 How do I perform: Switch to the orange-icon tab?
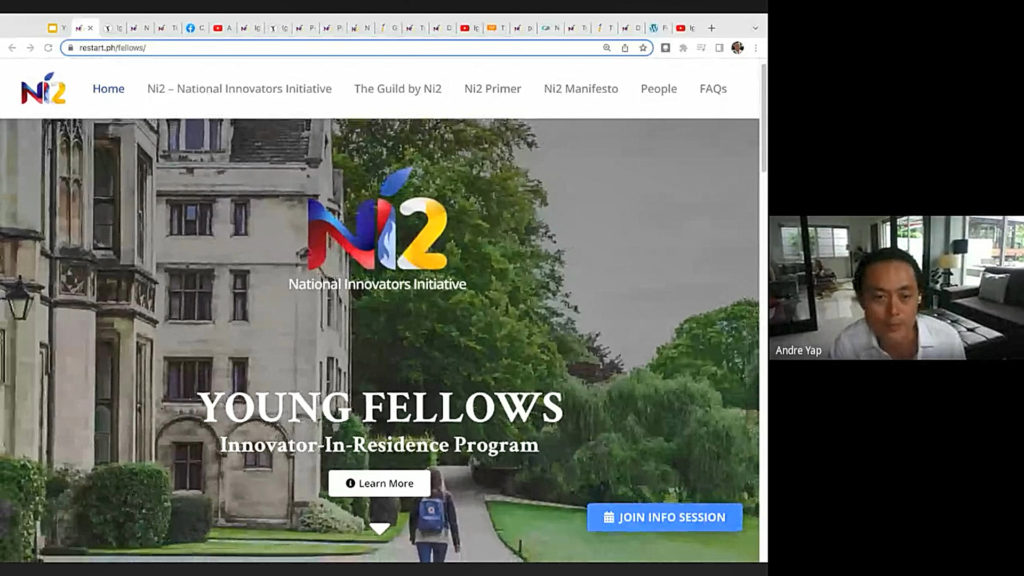496,28
